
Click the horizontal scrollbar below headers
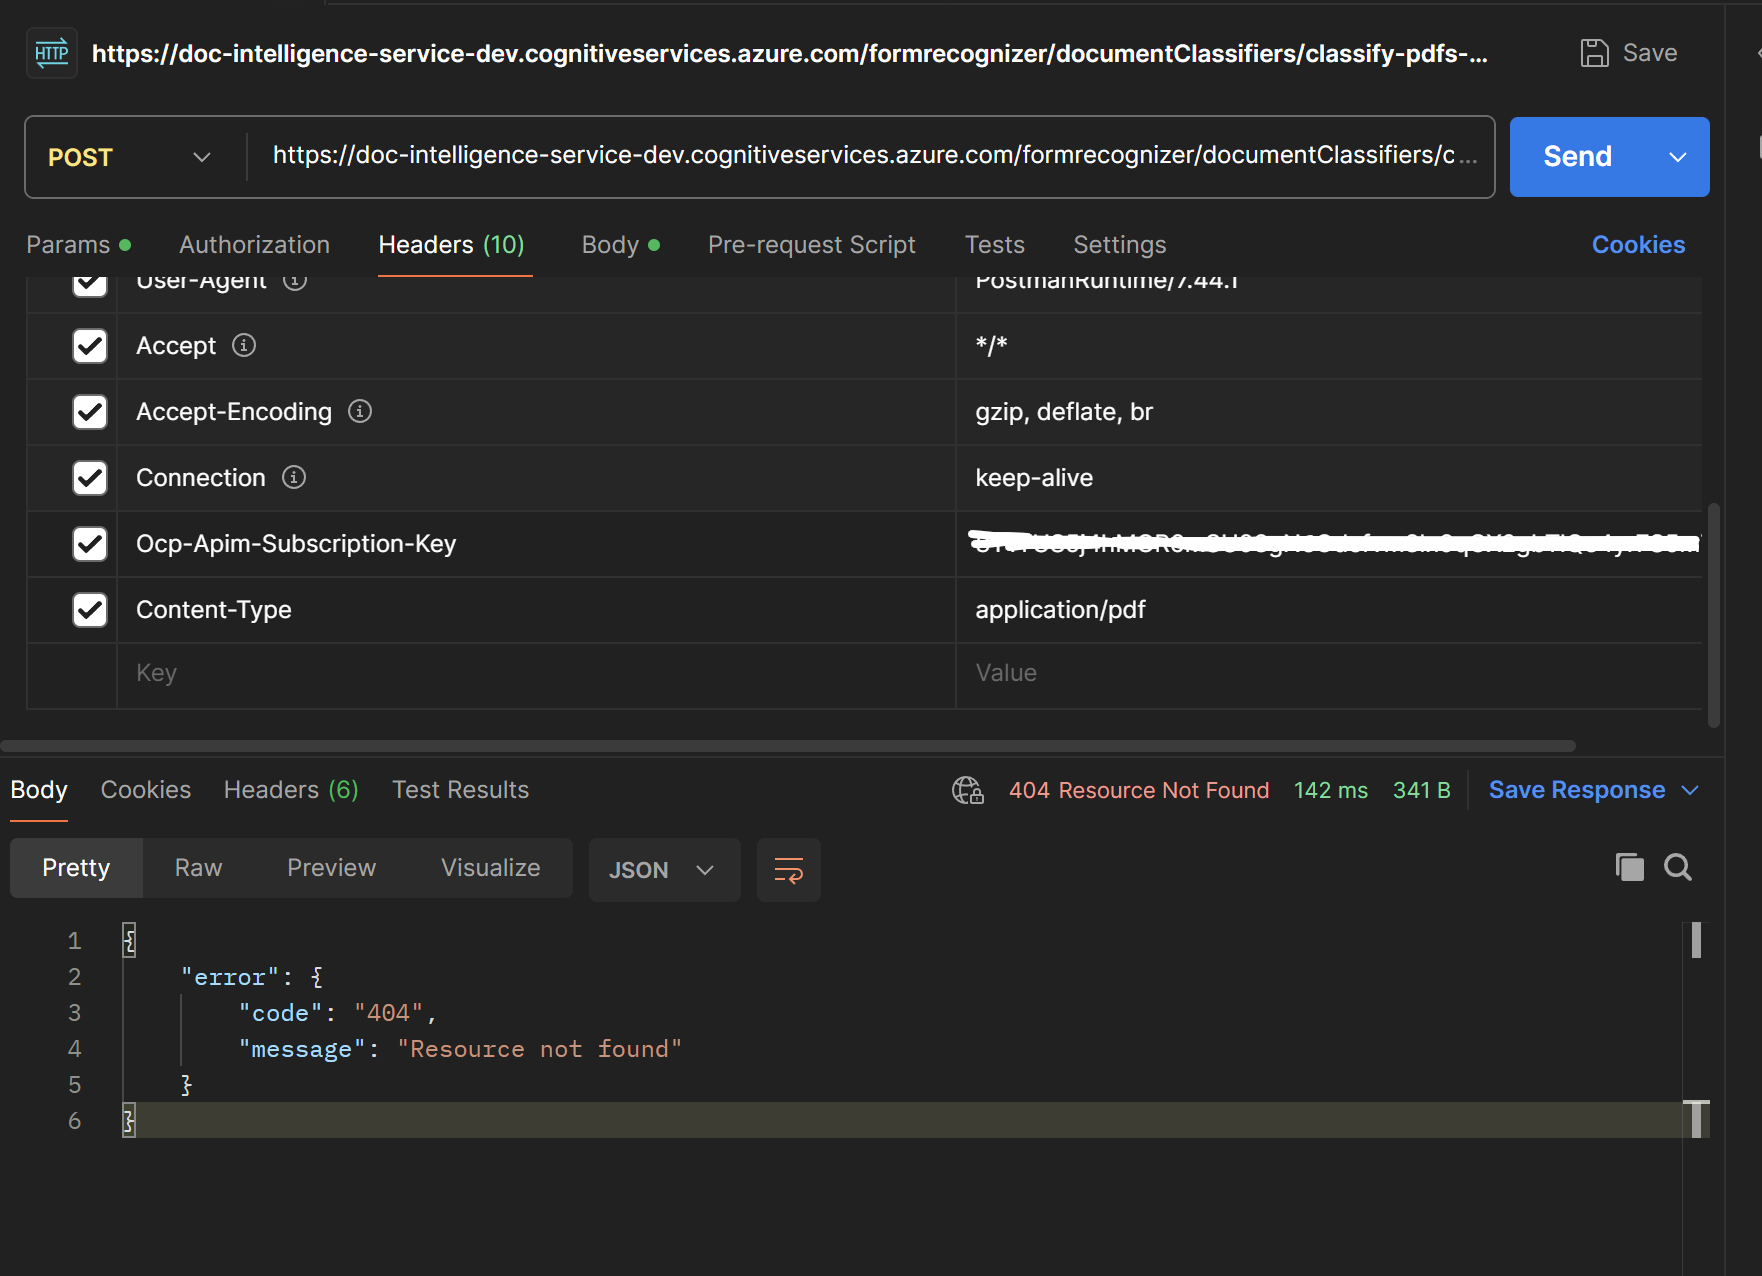788,746
